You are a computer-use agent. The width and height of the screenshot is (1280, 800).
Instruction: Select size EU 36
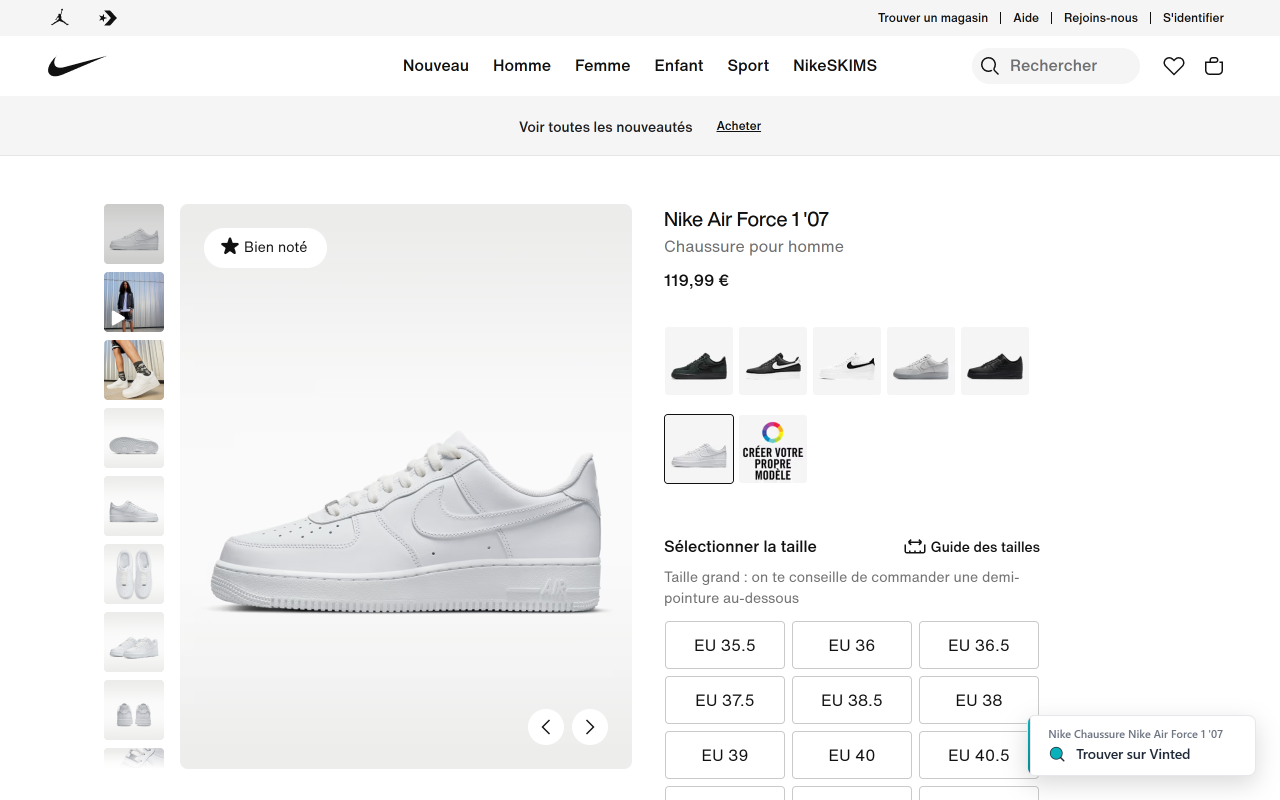click(x=852, y=645)
